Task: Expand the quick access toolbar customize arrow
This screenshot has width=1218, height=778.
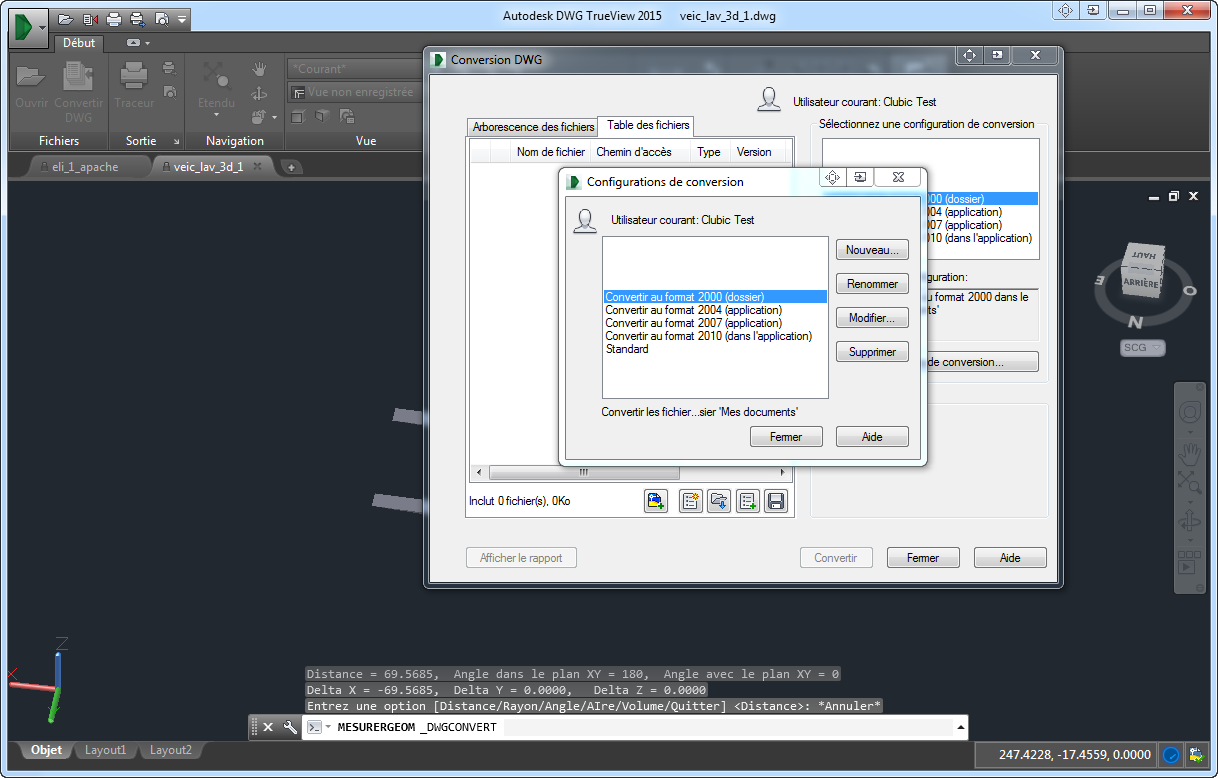Action: coord(182,19)
